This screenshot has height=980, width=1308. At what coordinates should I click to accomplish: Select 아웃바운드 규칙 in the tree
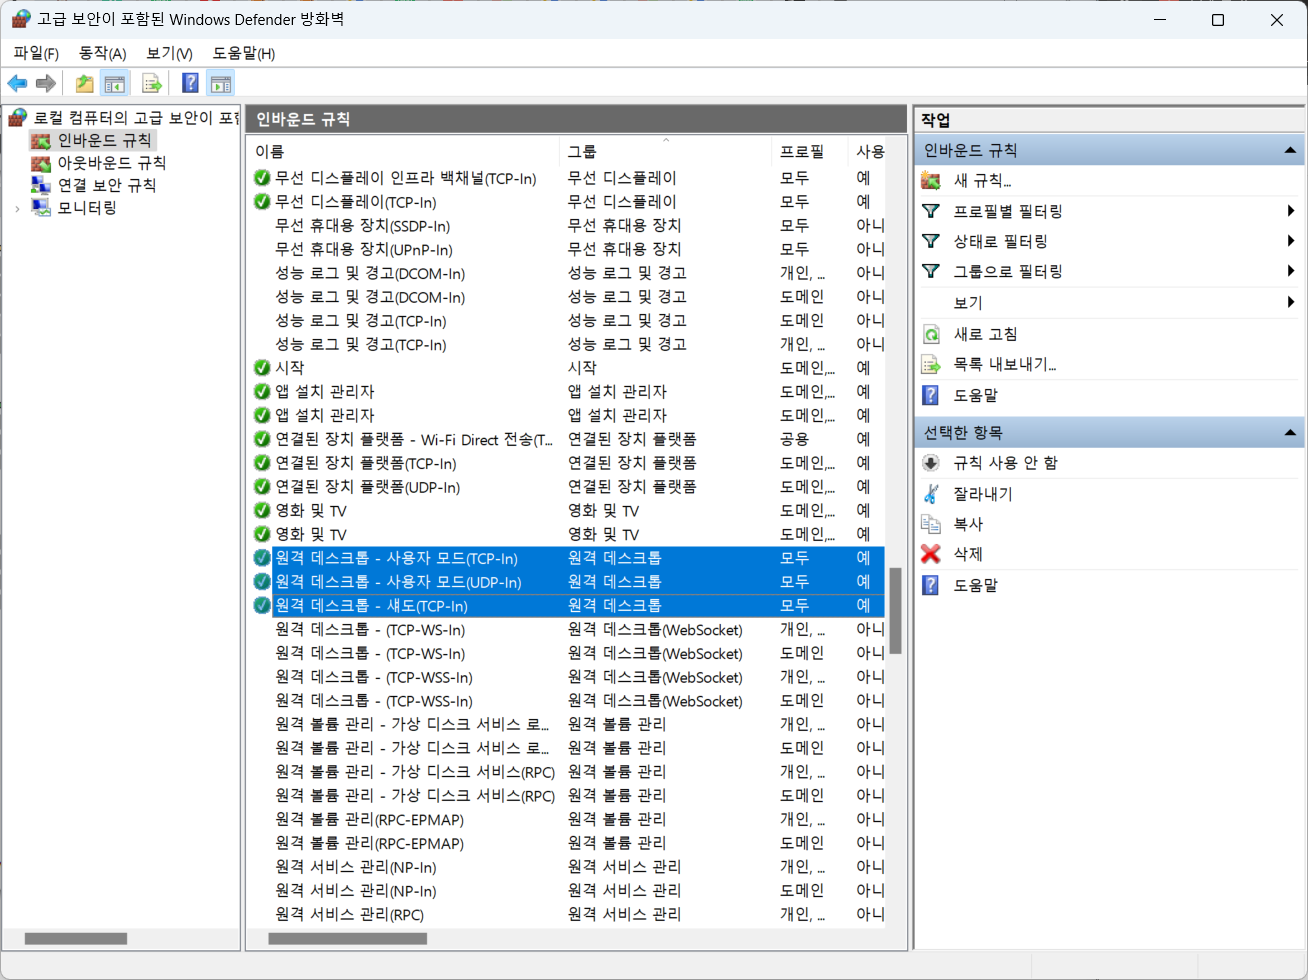111,163
